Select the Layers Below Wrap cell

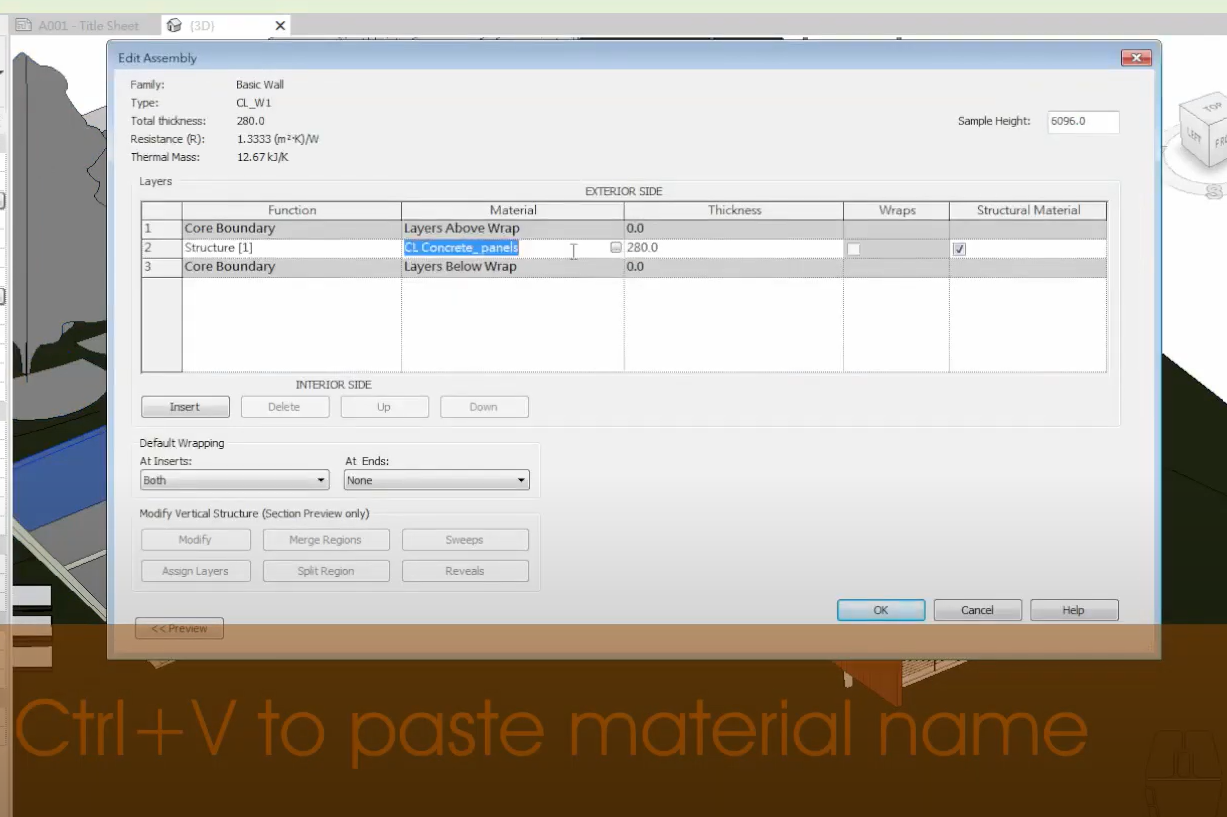point(512,267)
